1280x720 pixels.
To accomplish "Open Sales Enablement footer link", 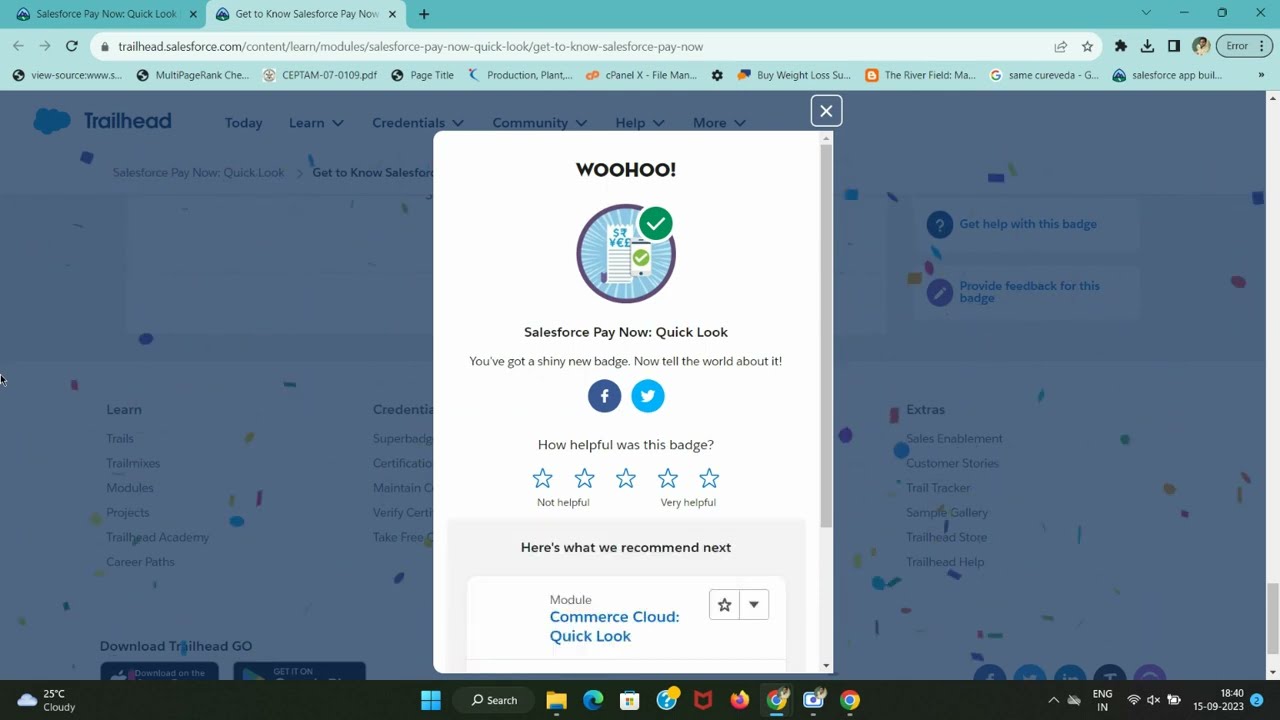I will [954, 439].
